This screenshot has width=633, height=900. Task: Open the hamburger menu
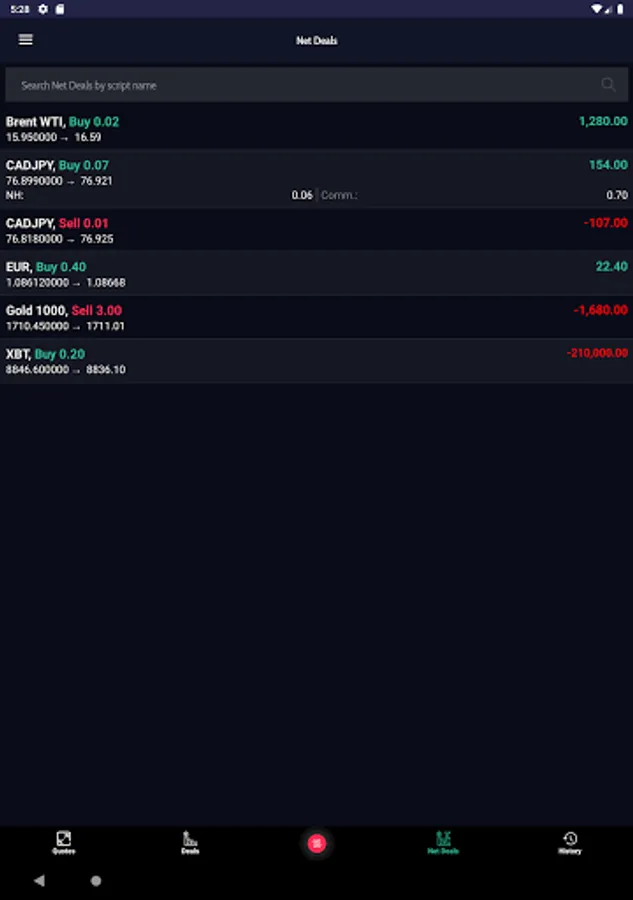26,40
